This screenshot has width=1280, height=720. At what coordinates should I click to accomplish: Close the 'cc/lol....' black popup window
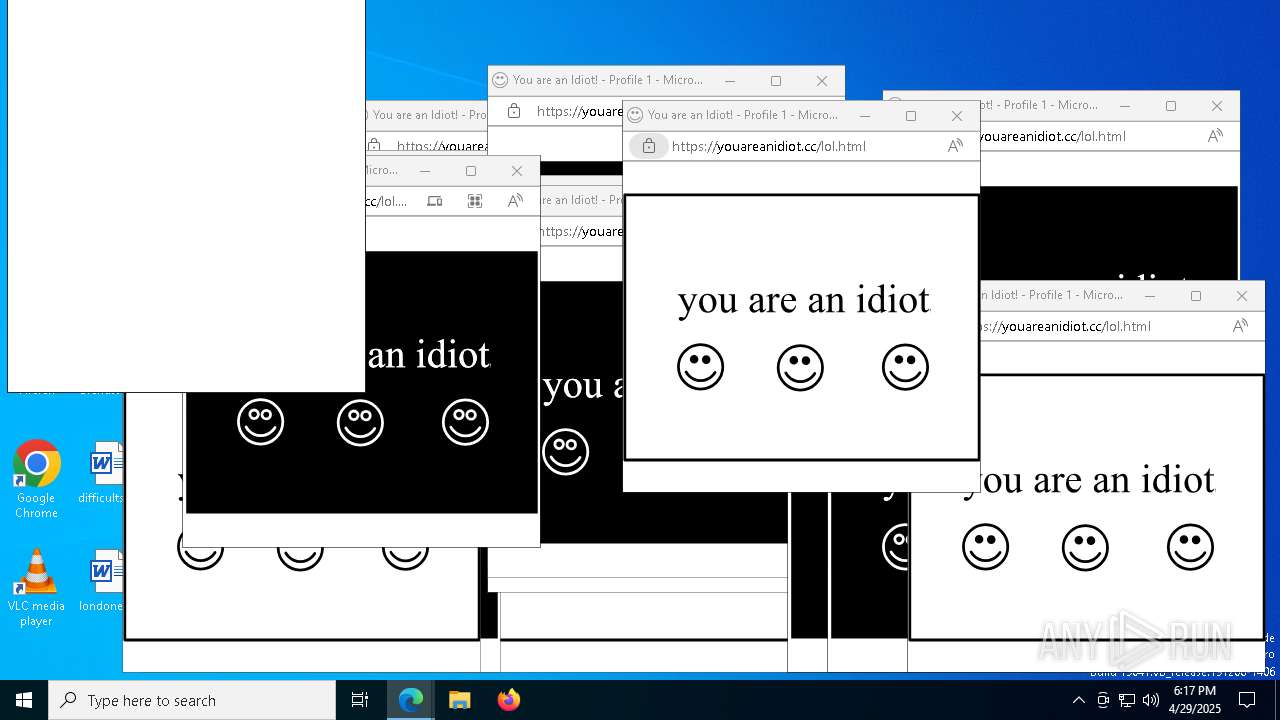point(517,171)
